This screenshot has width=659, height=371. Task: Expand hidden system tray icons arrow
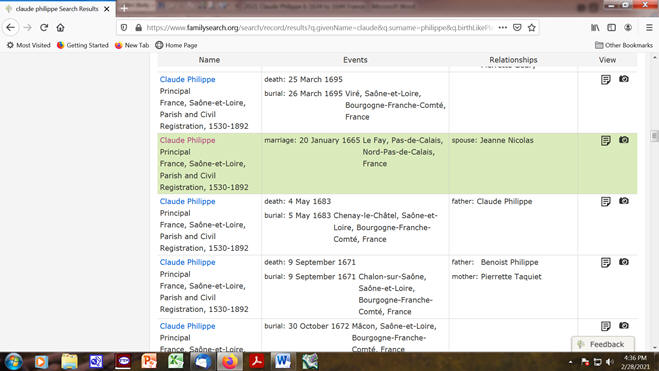(570, 362)
